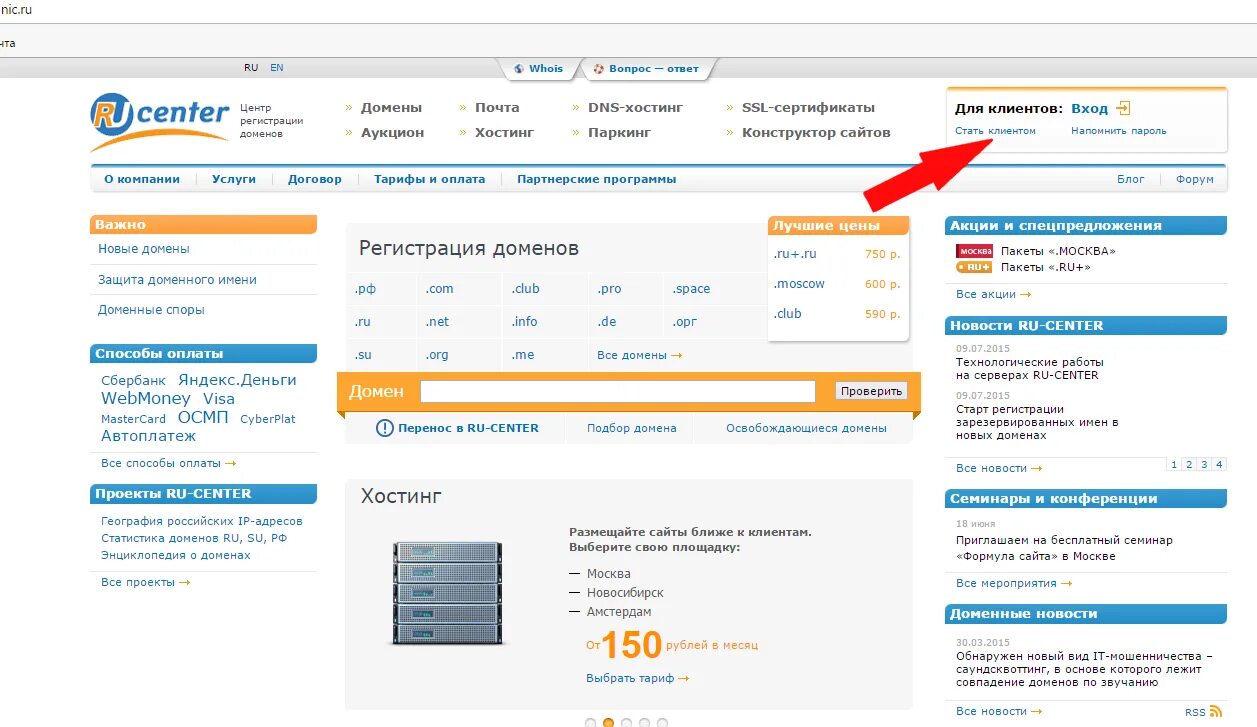Click the highlighted second carousel dot
Viewport: 1257px width, 727px height.
tap(608, 722)
